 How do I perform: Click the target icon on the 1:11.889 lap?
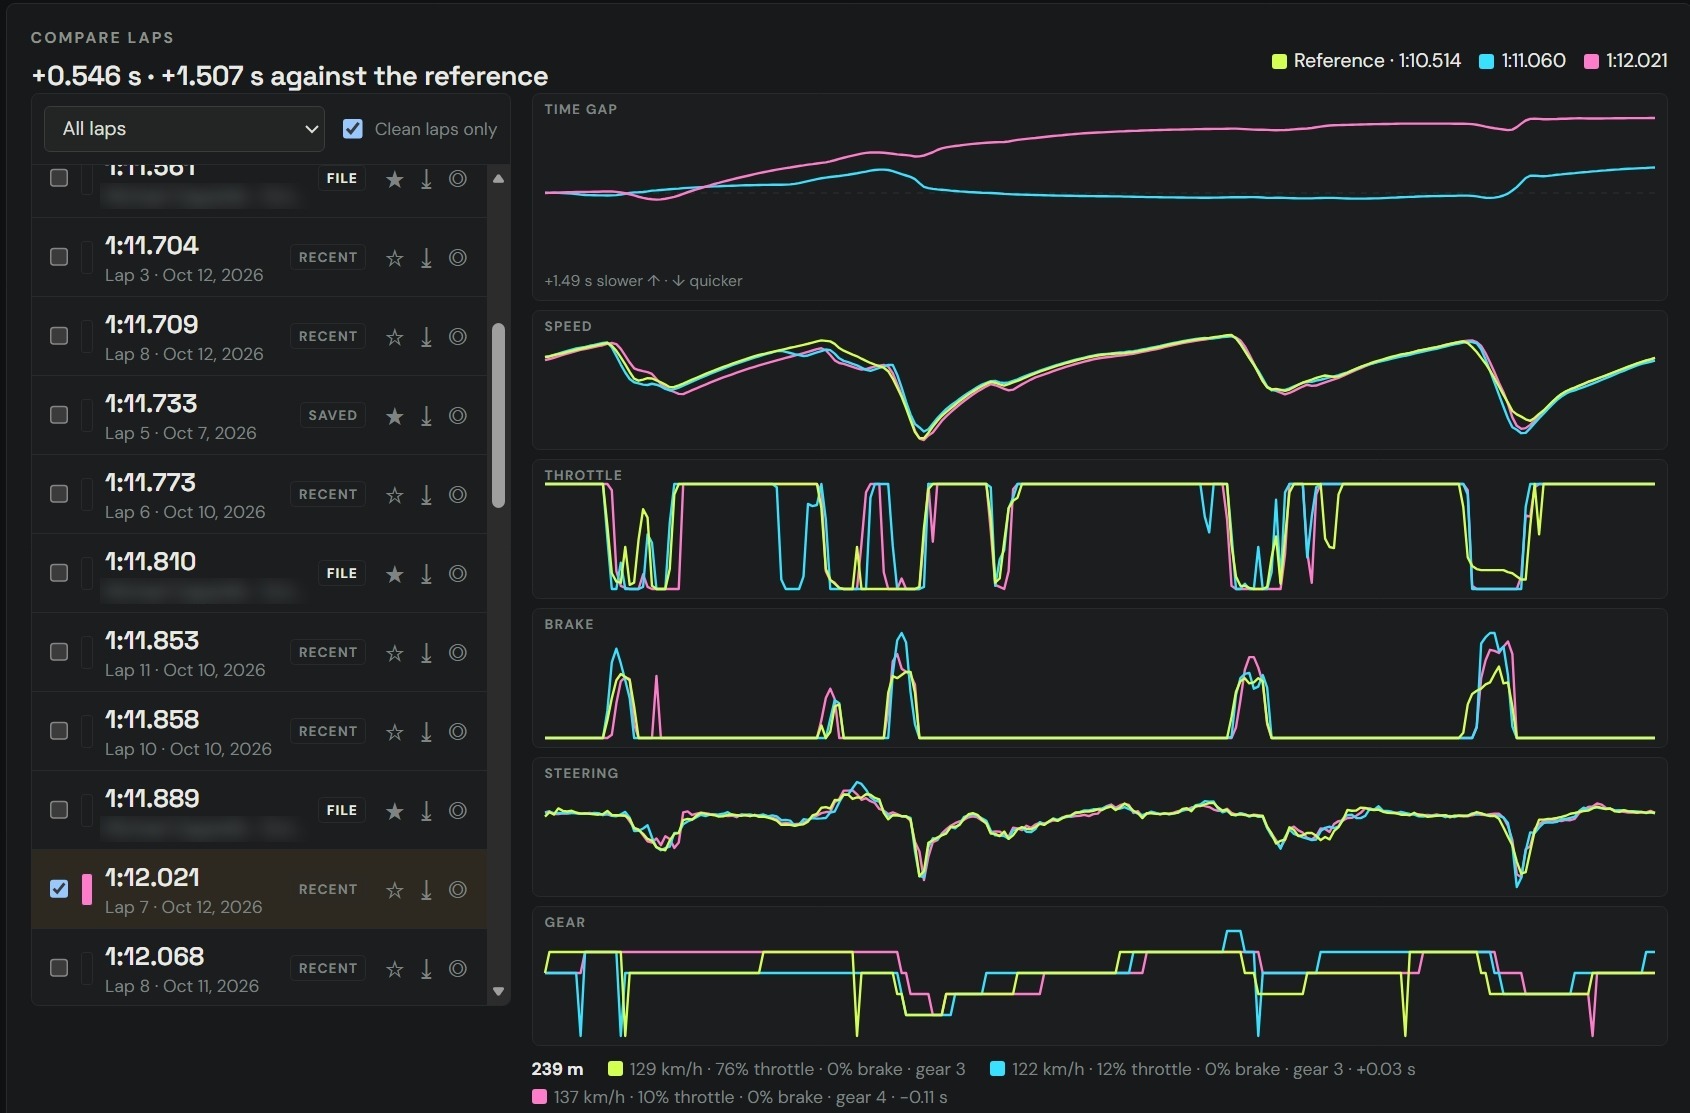pos(458,811)
